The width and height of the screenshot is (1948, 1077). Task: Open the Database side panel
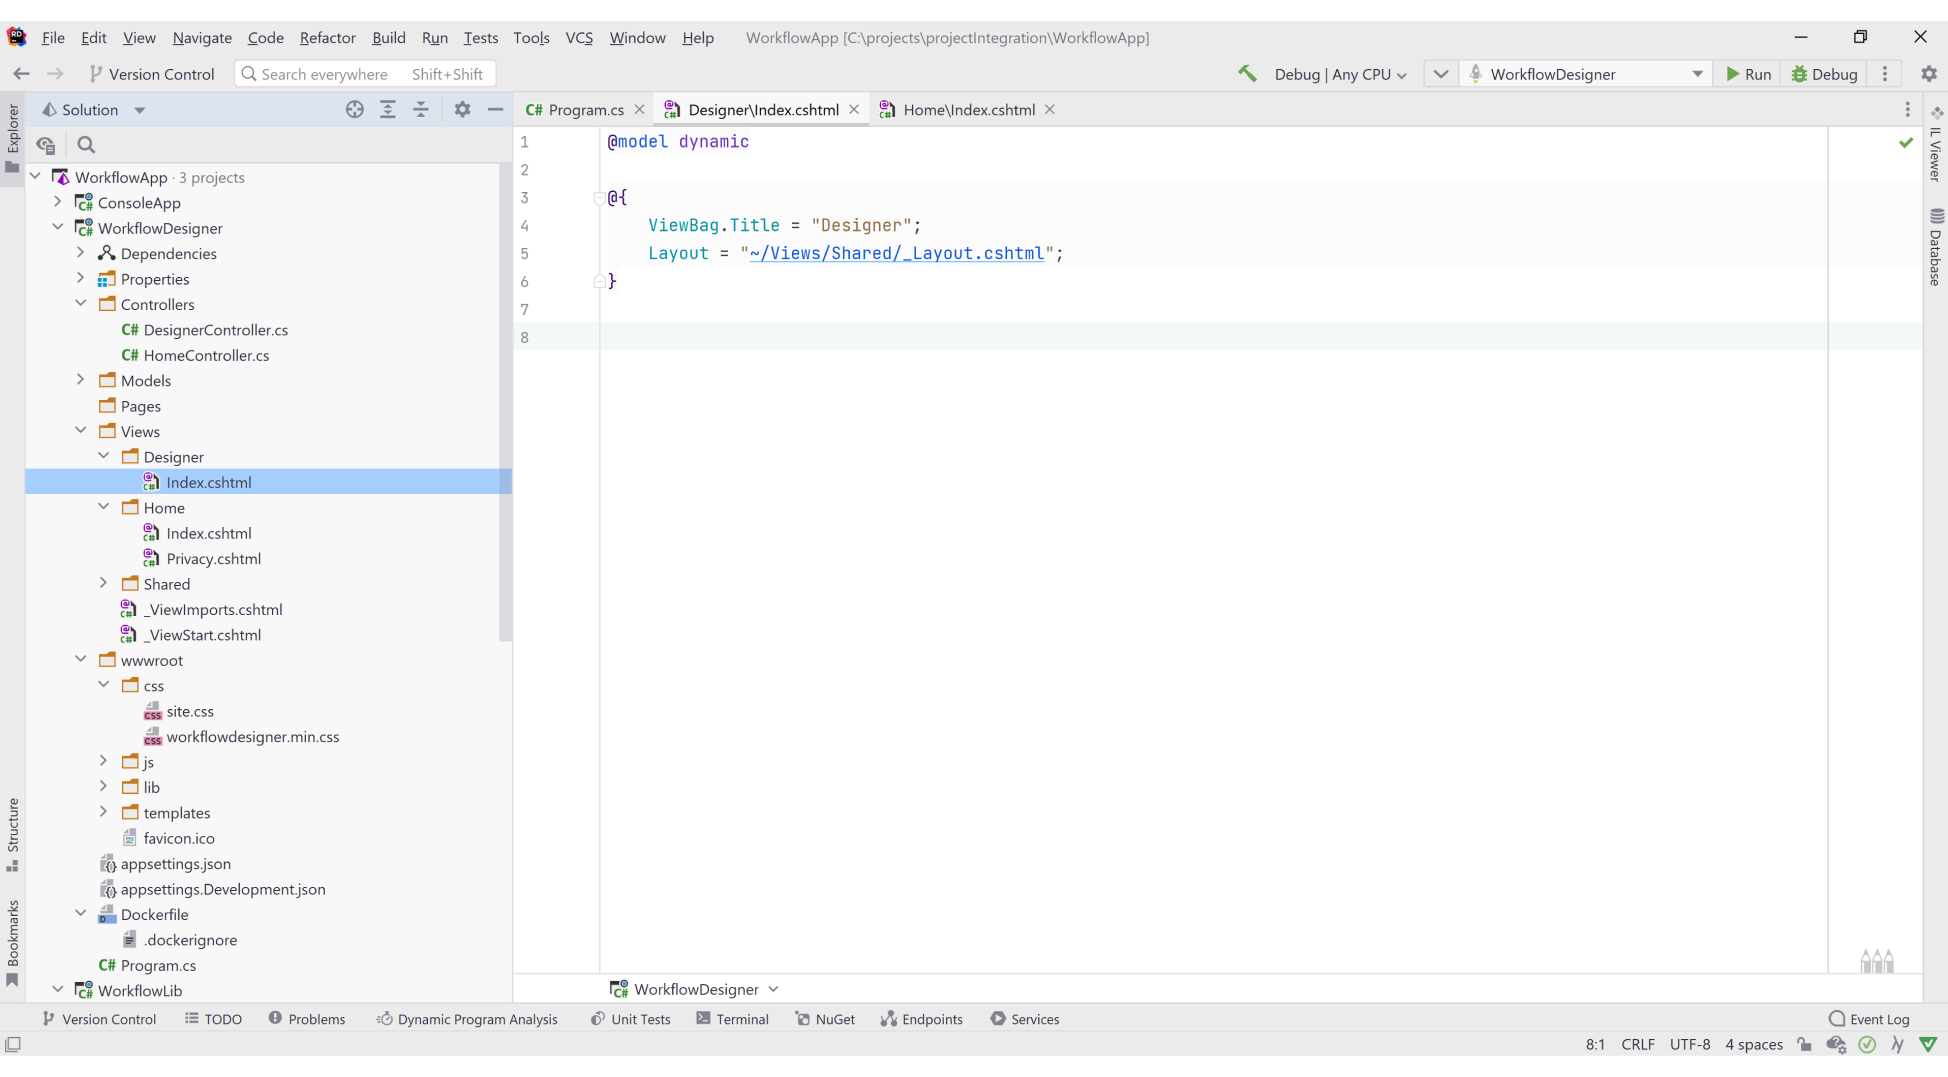pos(1936,246)
